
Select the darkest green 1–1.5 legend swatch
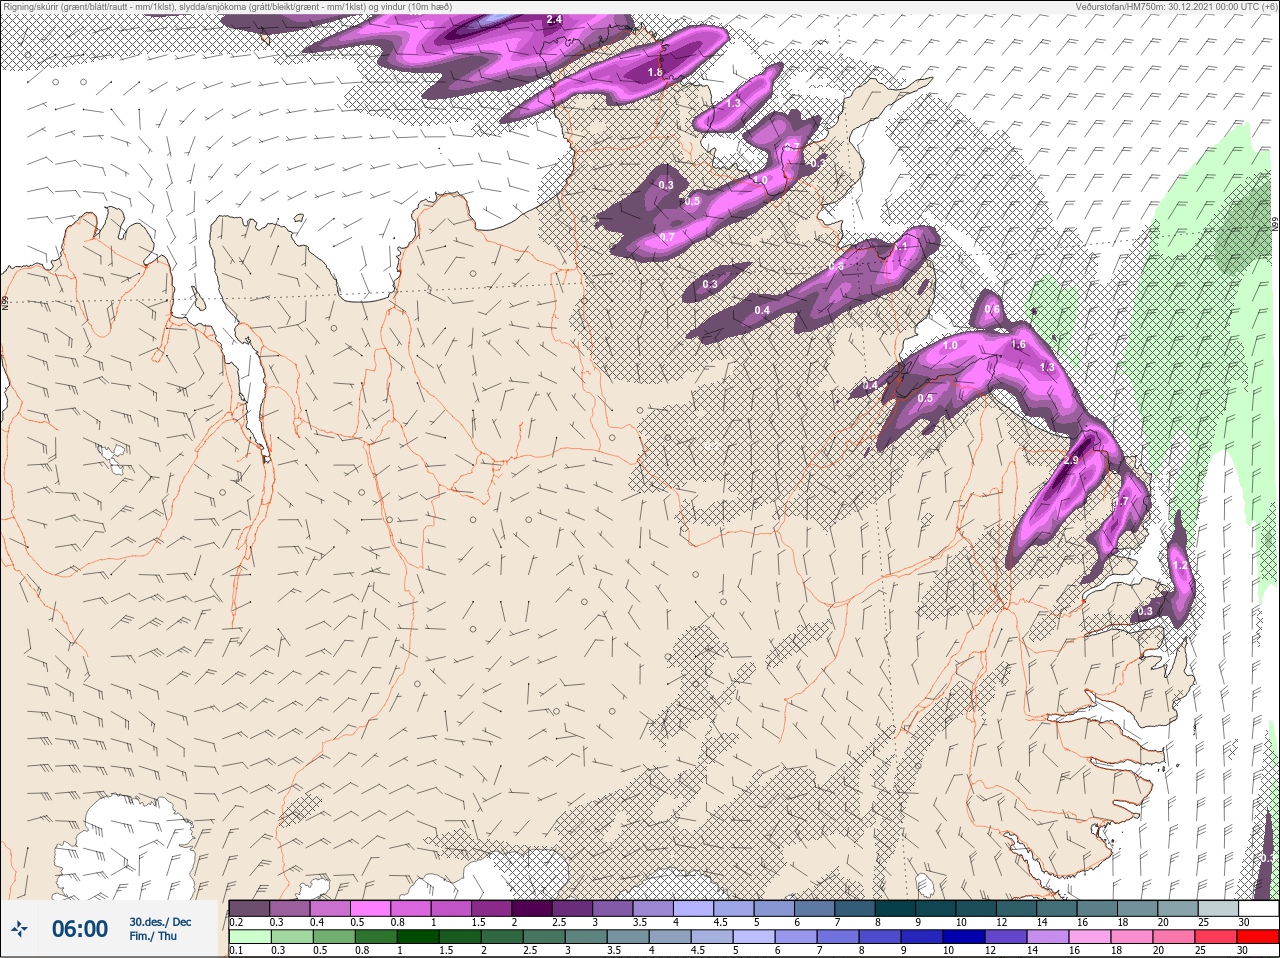coord(419,937)
